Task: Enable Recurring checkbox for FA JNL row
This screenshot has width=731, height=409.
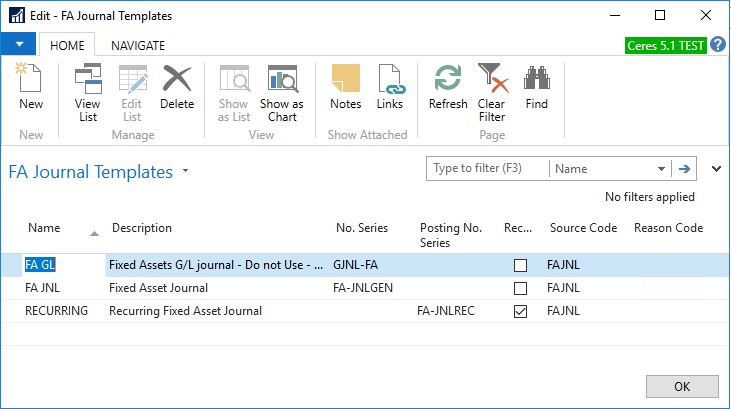Action: [519, 288]
